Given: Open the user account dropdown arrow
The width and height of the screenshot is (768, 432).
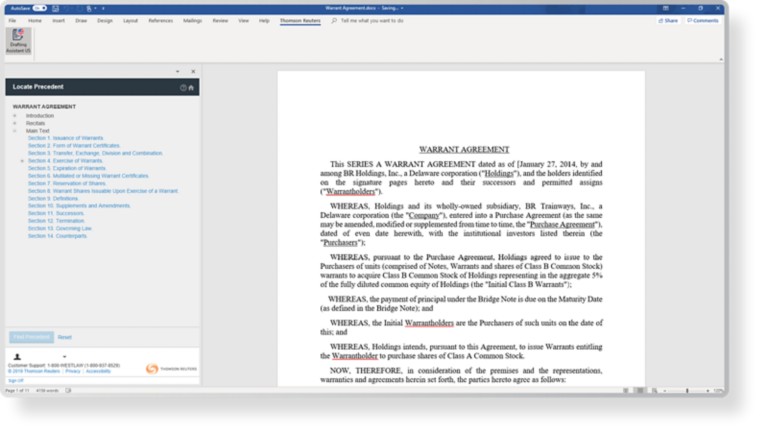Looking at the screenshot, I should point(65,357).
